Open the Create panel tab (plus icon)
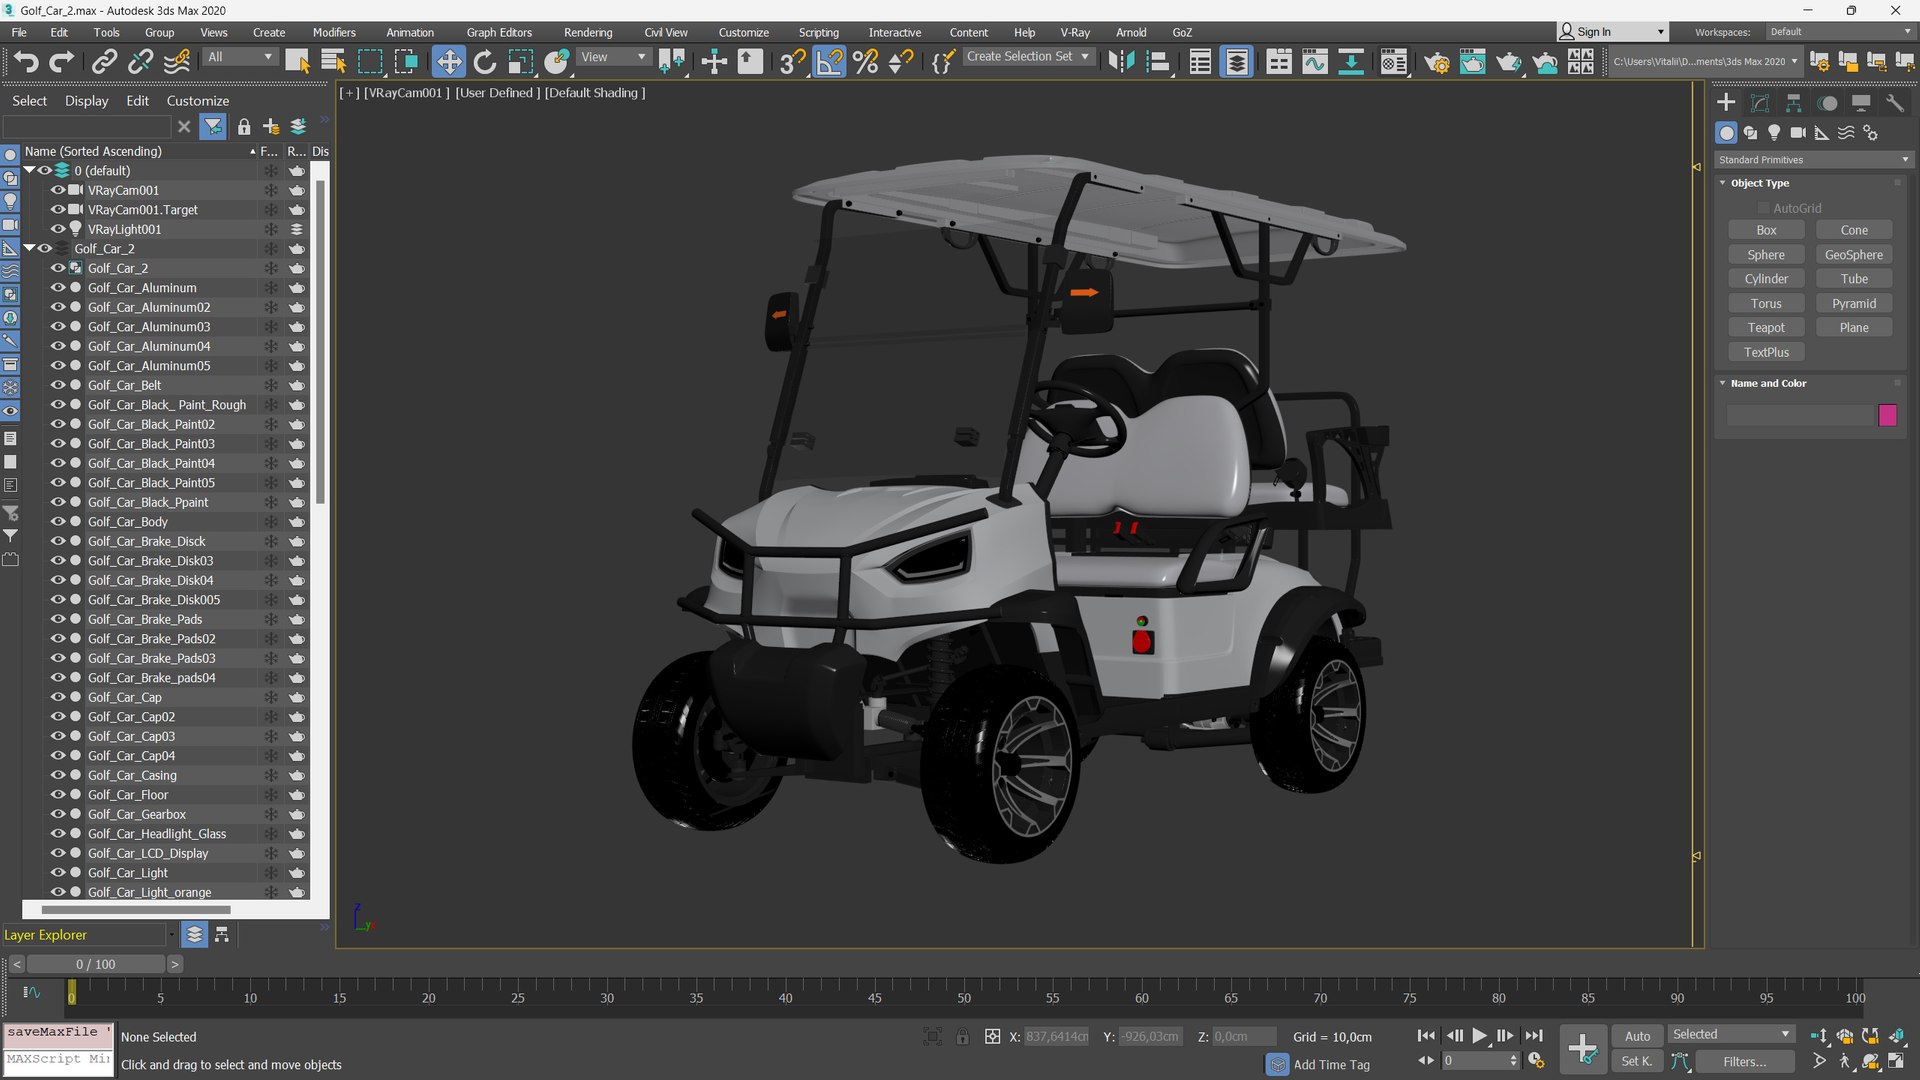 [1726, 103]
